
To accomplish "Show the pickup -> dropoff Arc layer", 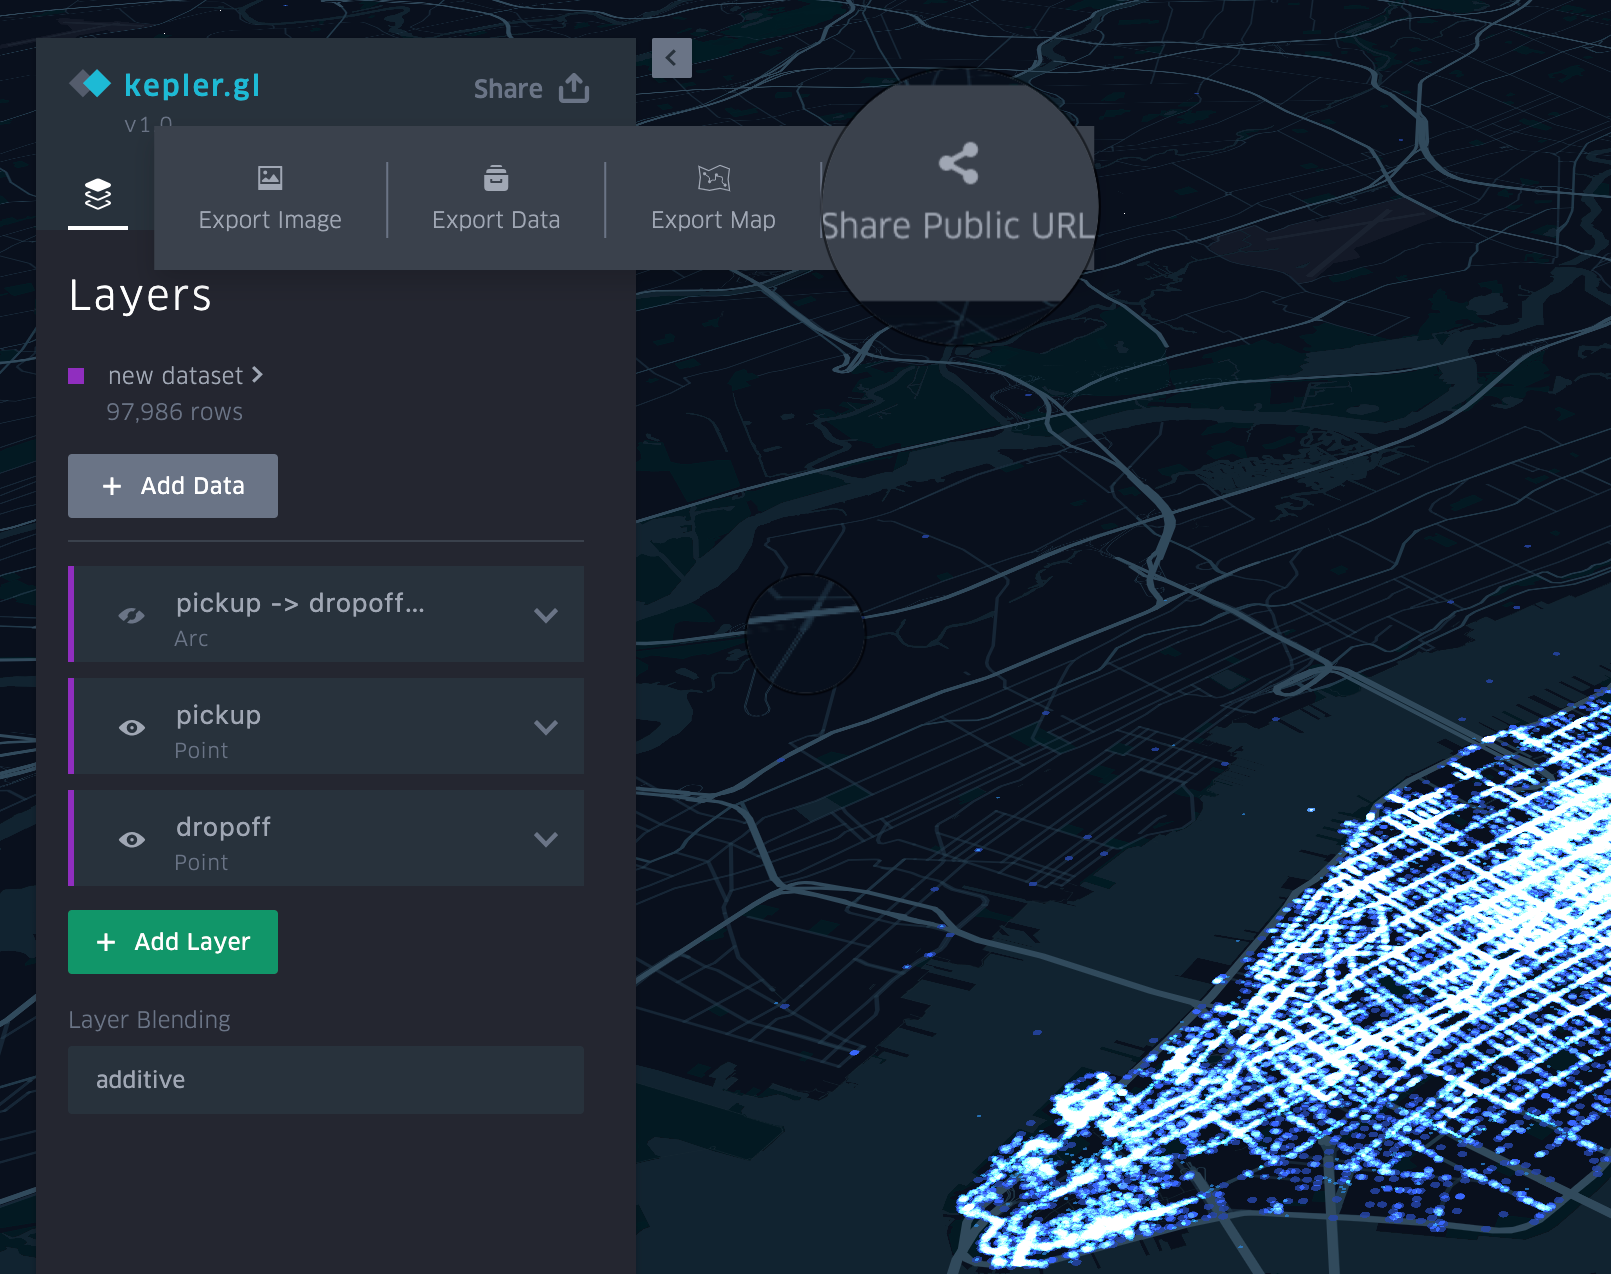I will [x=132, y=615].
